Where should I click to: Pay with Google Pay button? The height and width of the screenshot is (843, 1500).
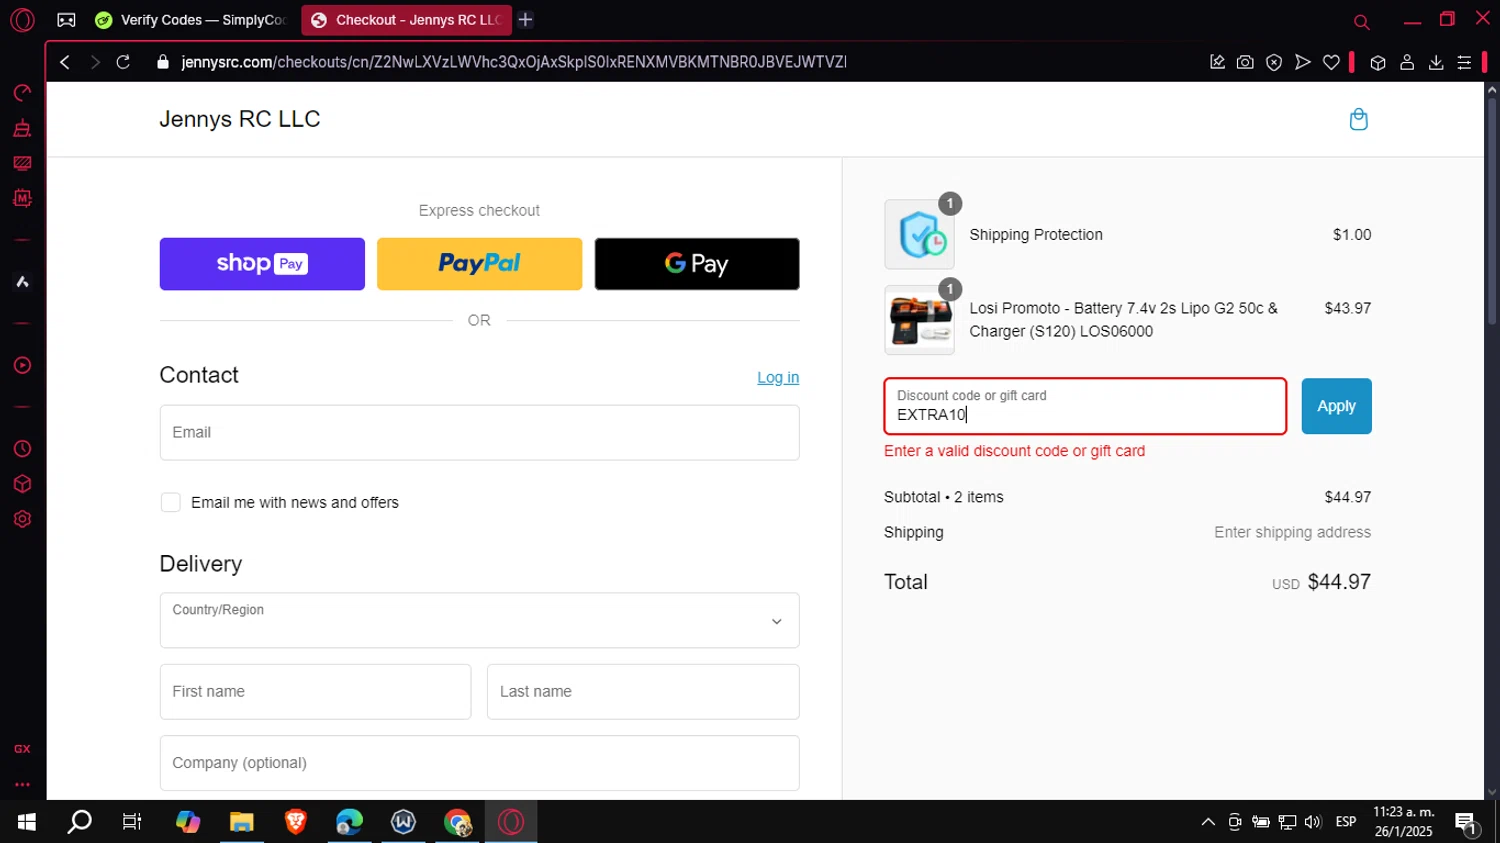pos(697,264)
